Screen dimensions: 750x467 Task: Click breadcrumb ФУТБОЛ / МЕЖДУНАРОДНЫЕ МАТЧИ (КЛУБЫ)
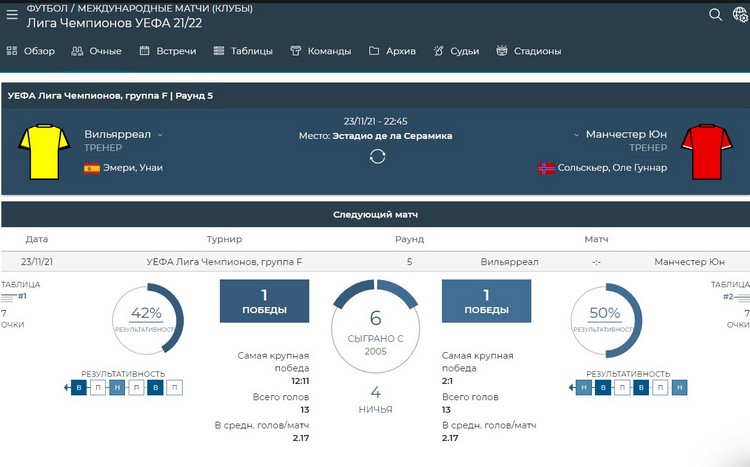(140, 8)
